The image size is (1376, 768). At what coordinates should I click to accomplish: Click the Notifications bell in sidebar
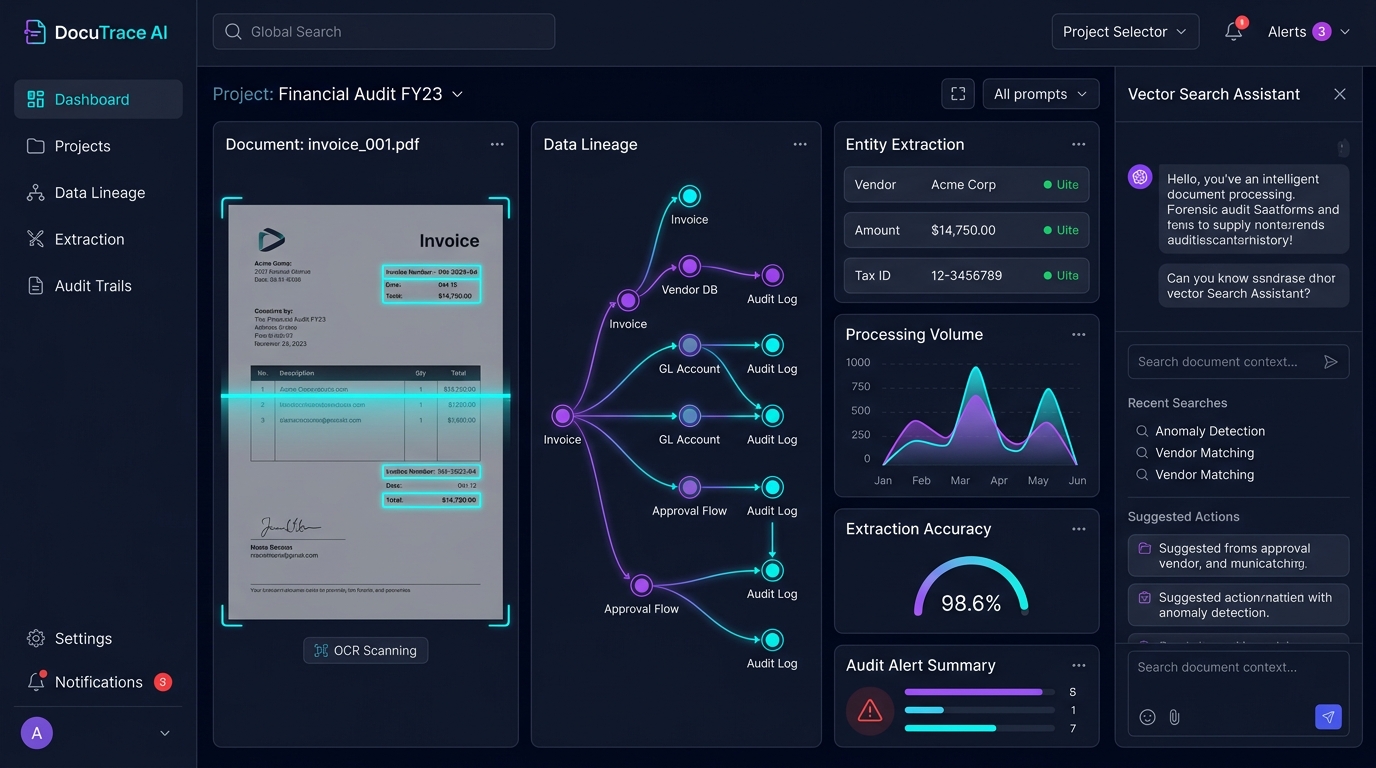(36, 681)
